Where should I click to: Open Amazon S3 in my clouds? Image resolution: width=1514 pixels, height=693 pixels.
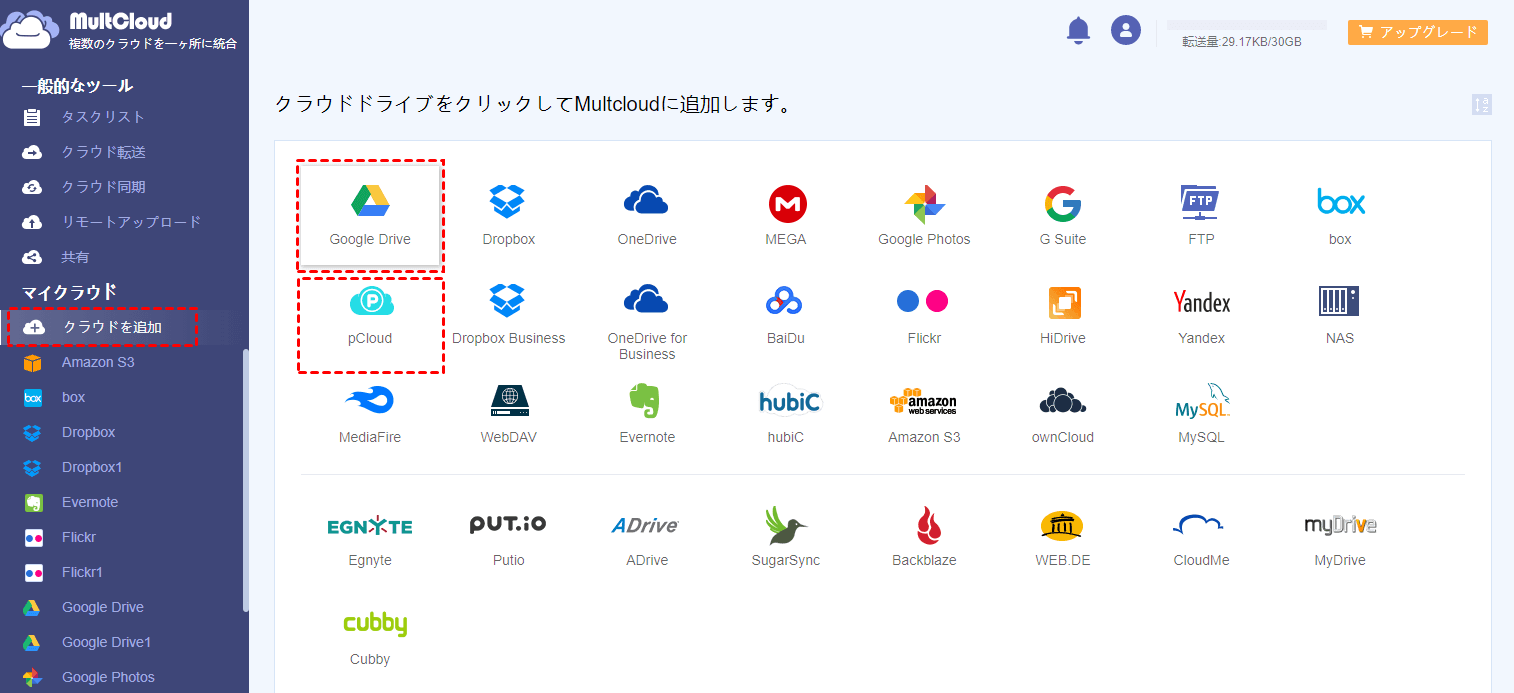tap(98, 362)
